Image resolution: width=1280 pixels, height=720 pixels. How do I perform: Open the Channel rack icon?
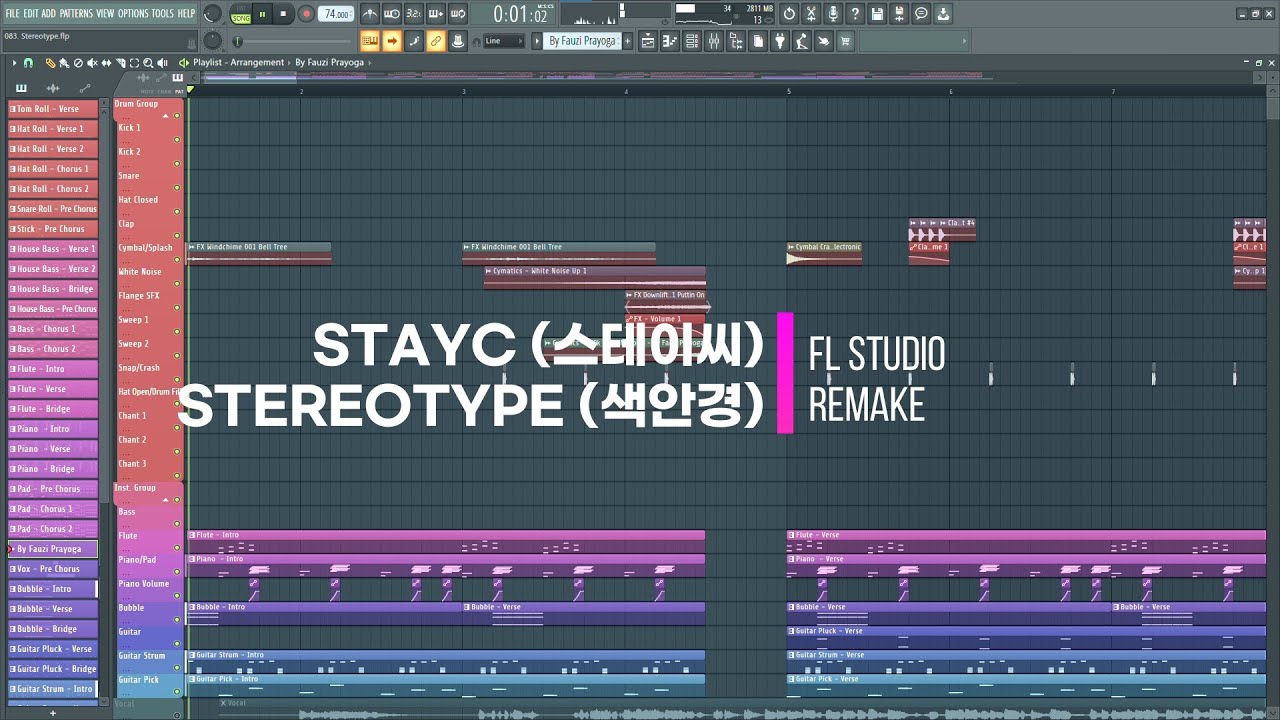coord(691,41)
